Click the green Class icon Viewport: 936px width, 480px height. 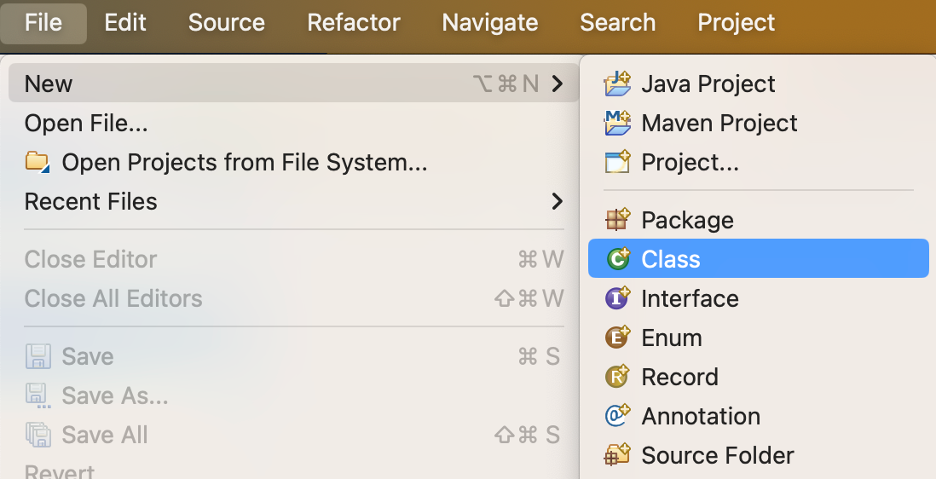[x=618, y=259]
